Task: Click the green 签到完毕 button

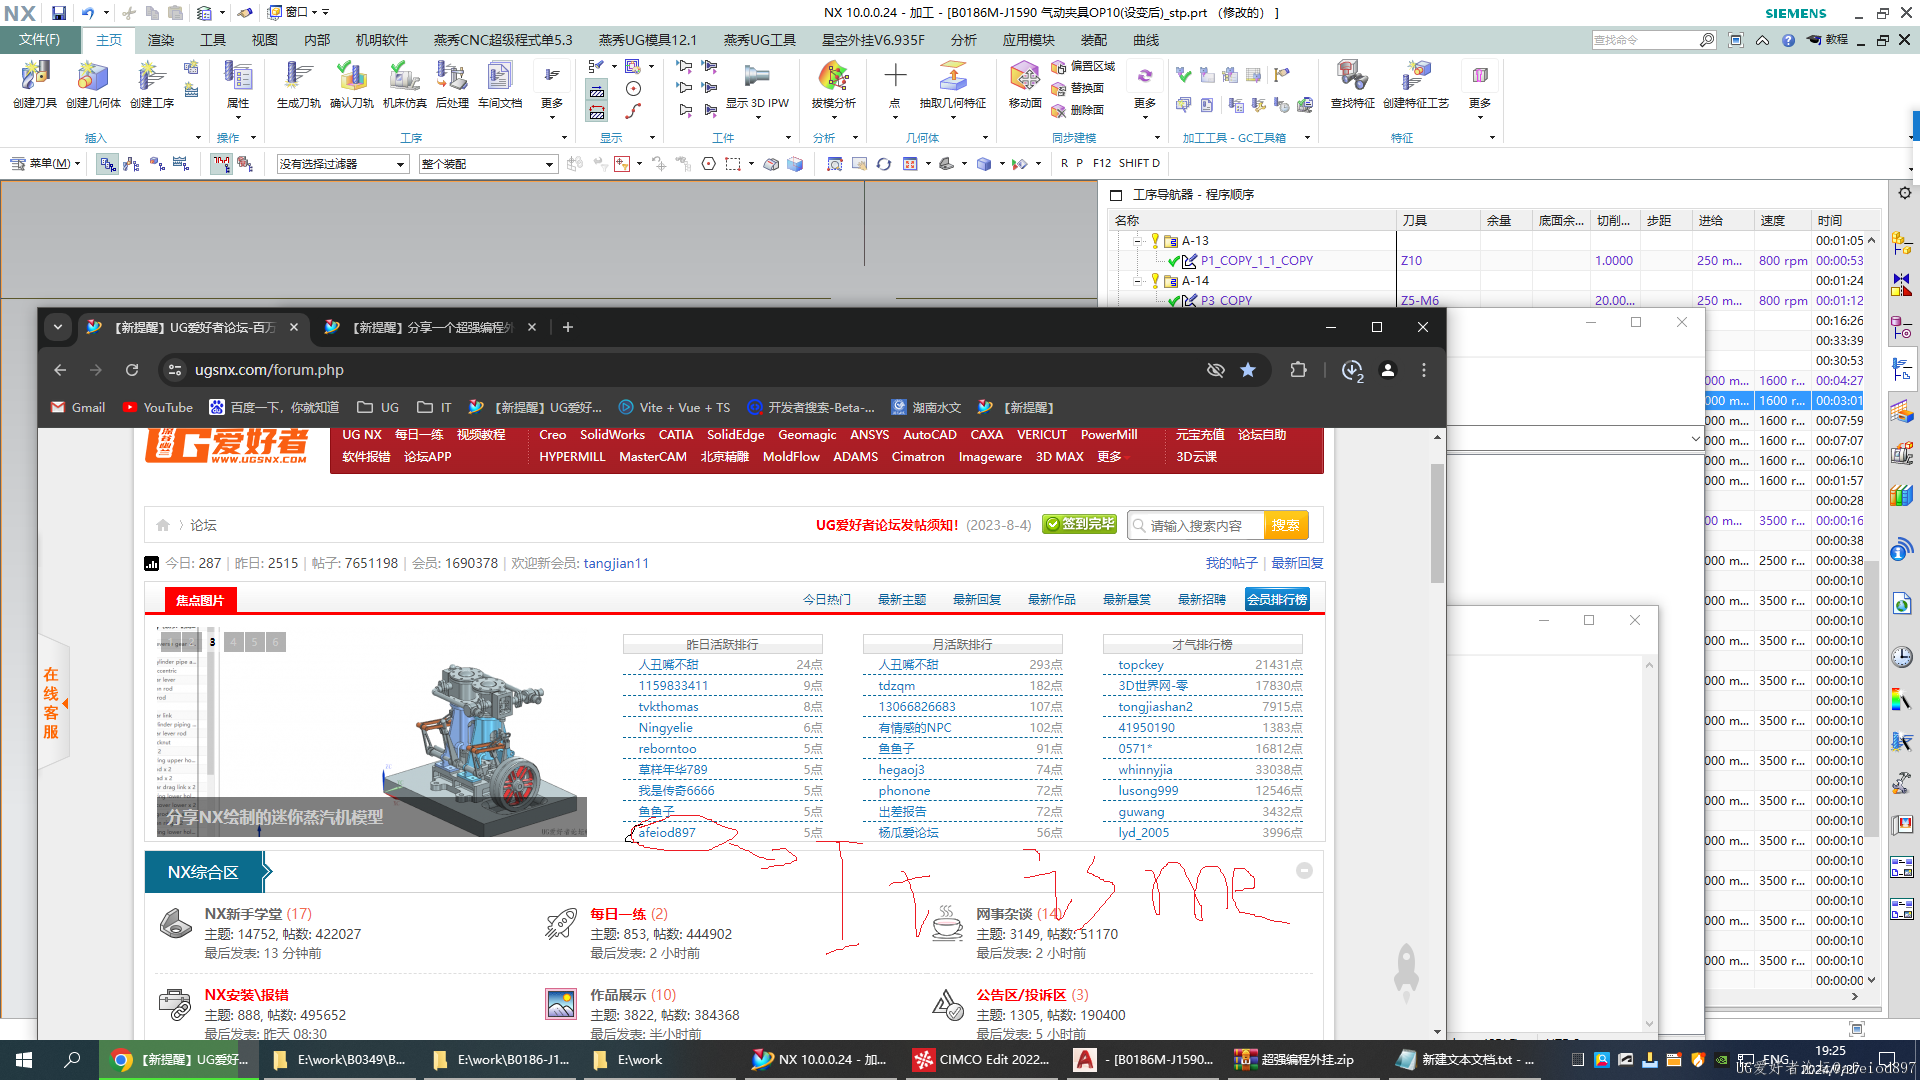Action: 1080,524
